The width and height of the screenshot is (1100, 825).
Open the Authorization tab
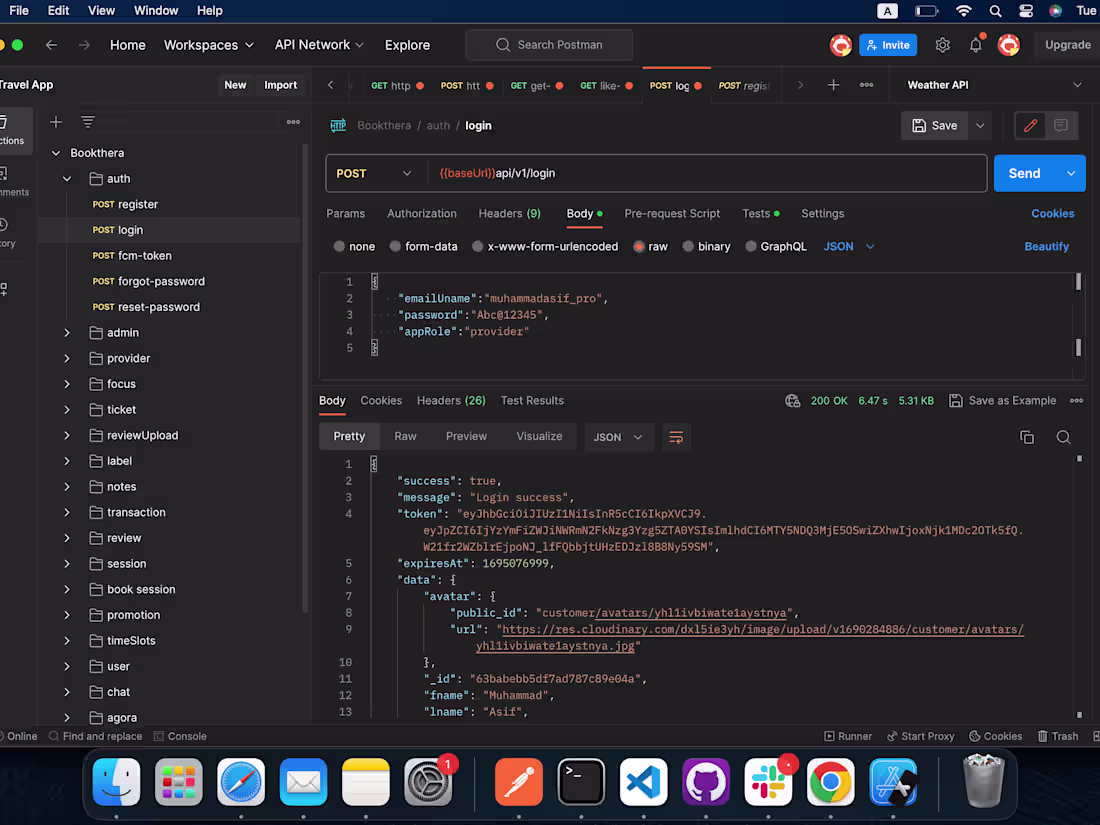point(421,213)
